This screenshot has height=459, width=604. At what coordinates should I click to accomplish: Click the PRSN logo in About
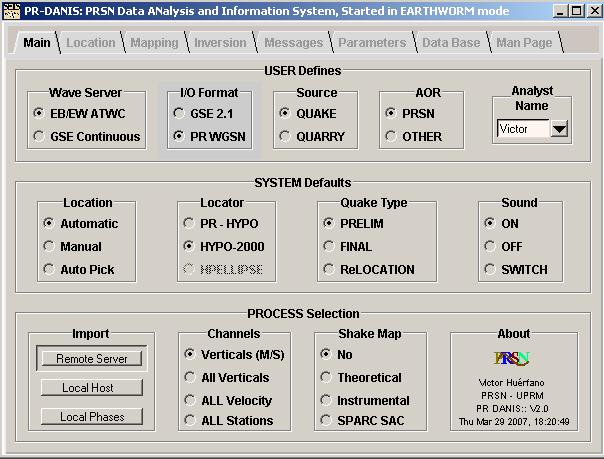pyautogui.click(x=512, y=358)
